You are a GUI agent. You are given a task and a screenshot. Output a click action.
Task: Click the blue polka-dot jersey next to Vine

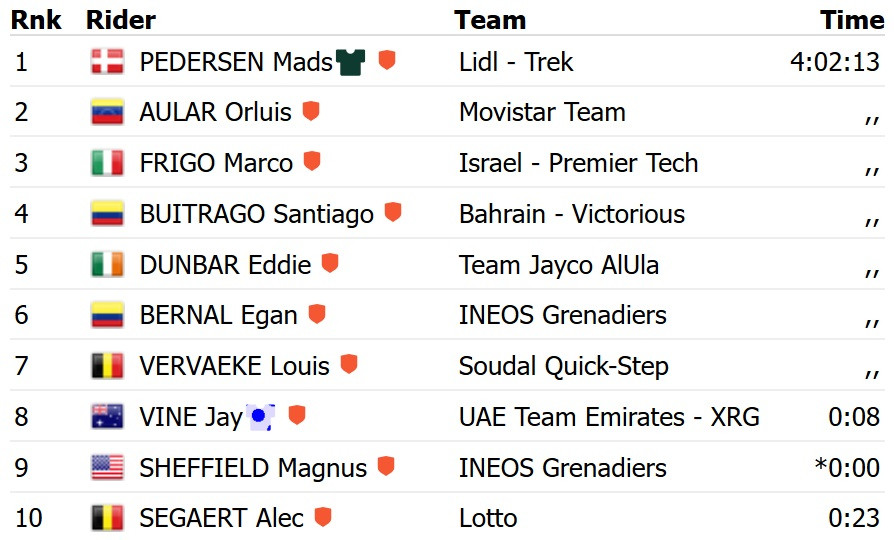(x=262, y=416)
